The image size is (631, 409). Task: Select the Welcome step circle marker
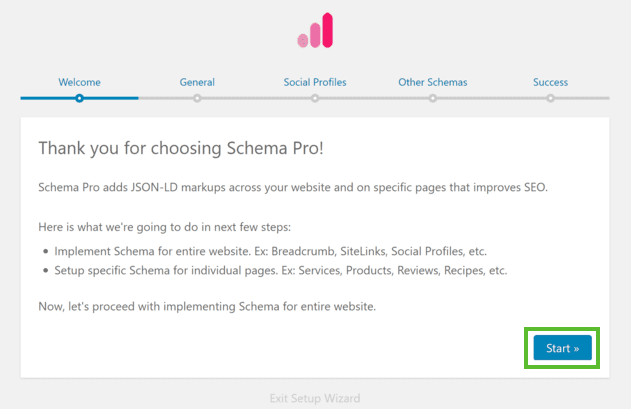pos(79,98)
